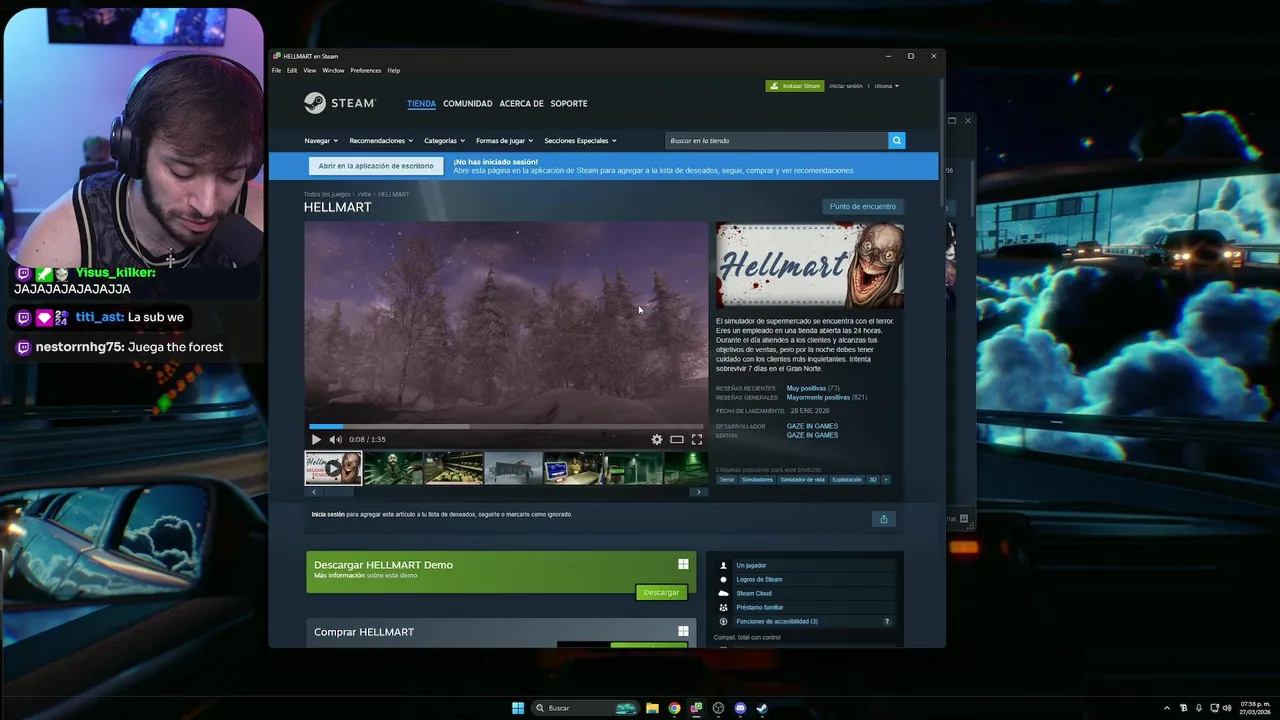Click the plus button to add tags

point(885,480)
